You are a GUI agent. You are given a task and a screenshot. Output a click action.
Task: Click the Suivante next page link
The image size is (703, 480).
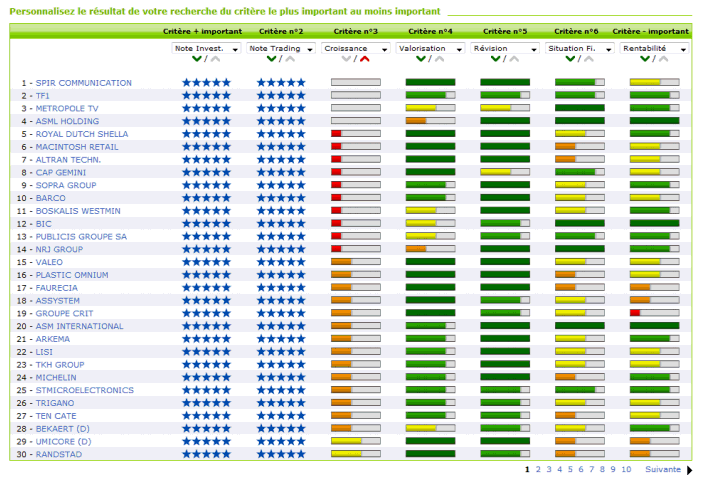point(662,469)
